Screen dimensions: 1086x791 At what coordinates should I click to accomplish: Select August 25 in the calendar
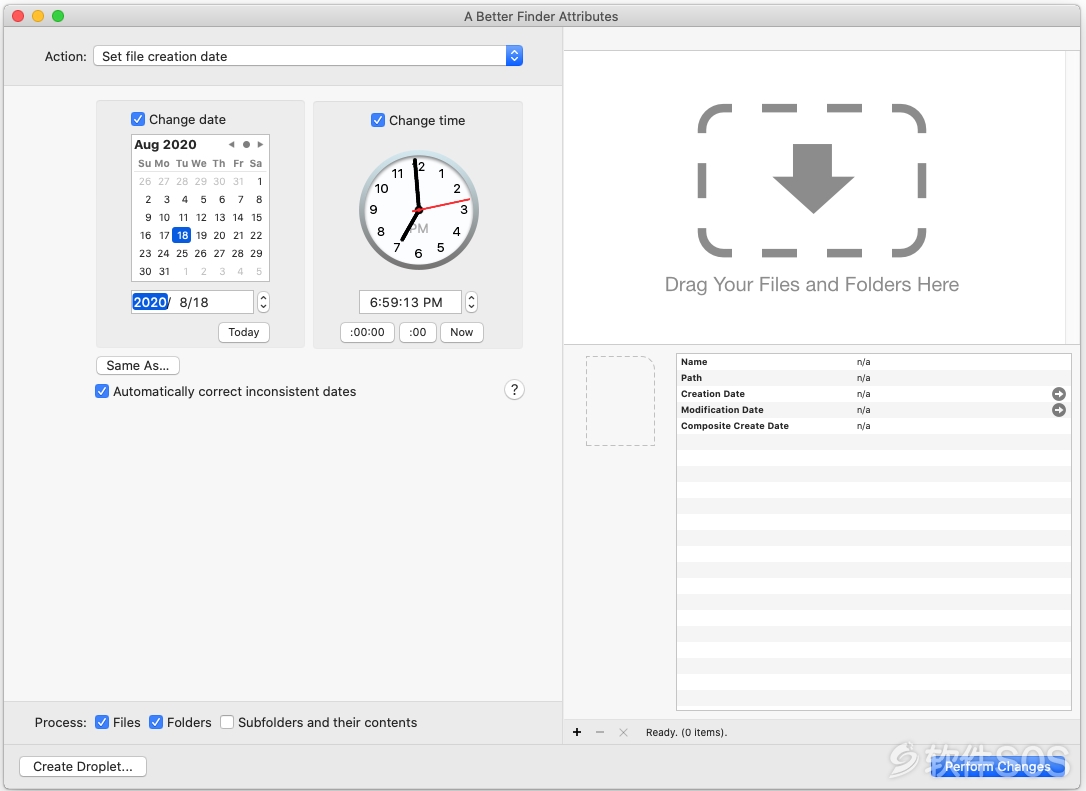pyautogui.click(x=181, y=253)
